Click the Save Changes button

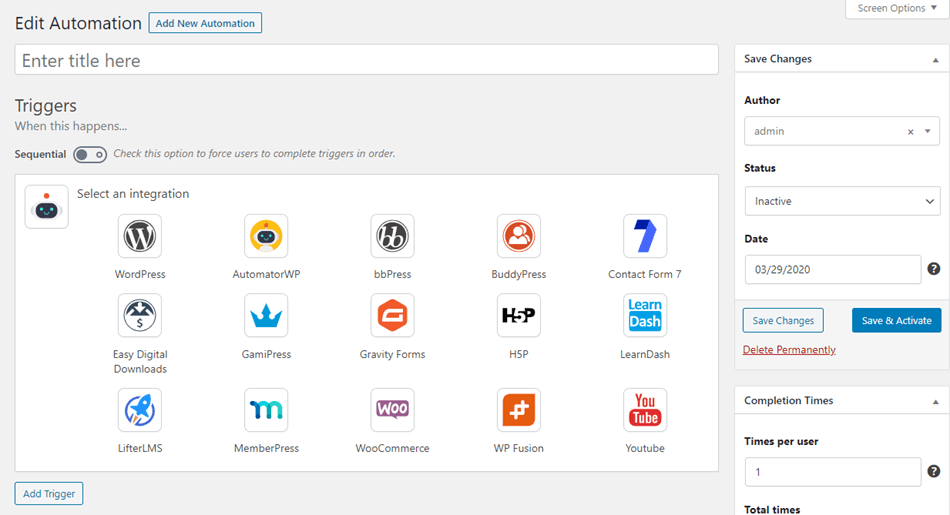coord(783,321)
